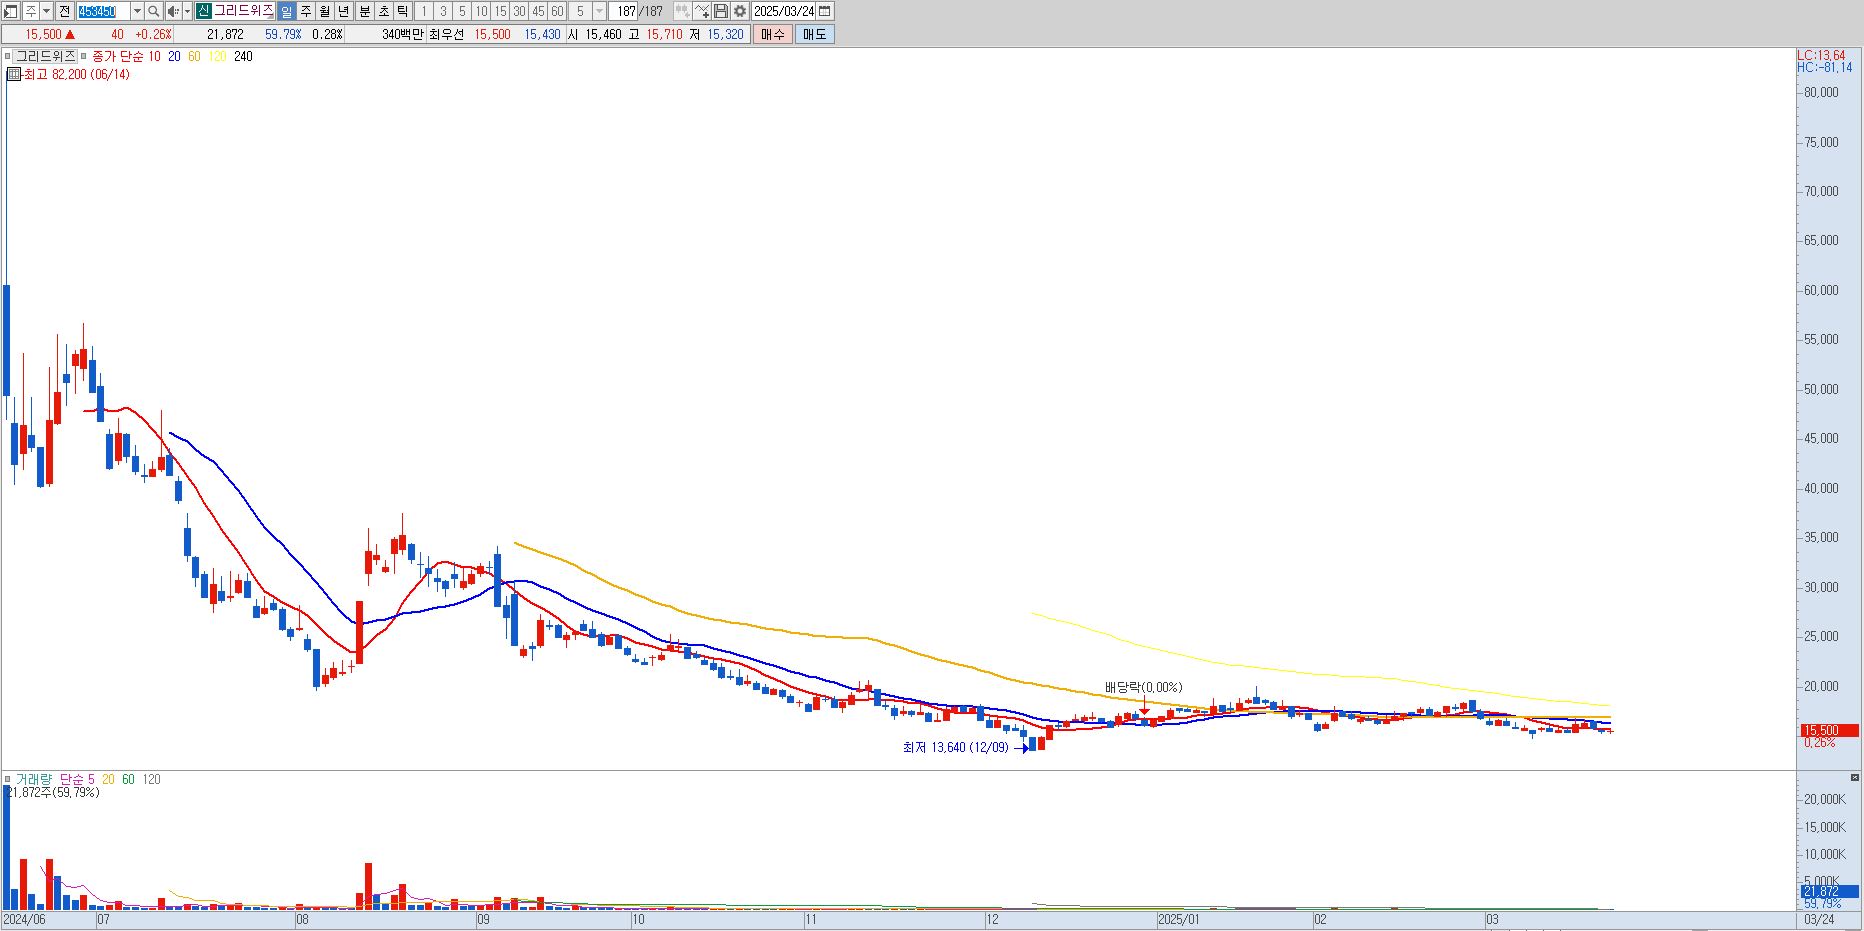Click the 15 interval button
Image resolution: width=1864 pixels, height=931 pixels.
coord(500,11)
